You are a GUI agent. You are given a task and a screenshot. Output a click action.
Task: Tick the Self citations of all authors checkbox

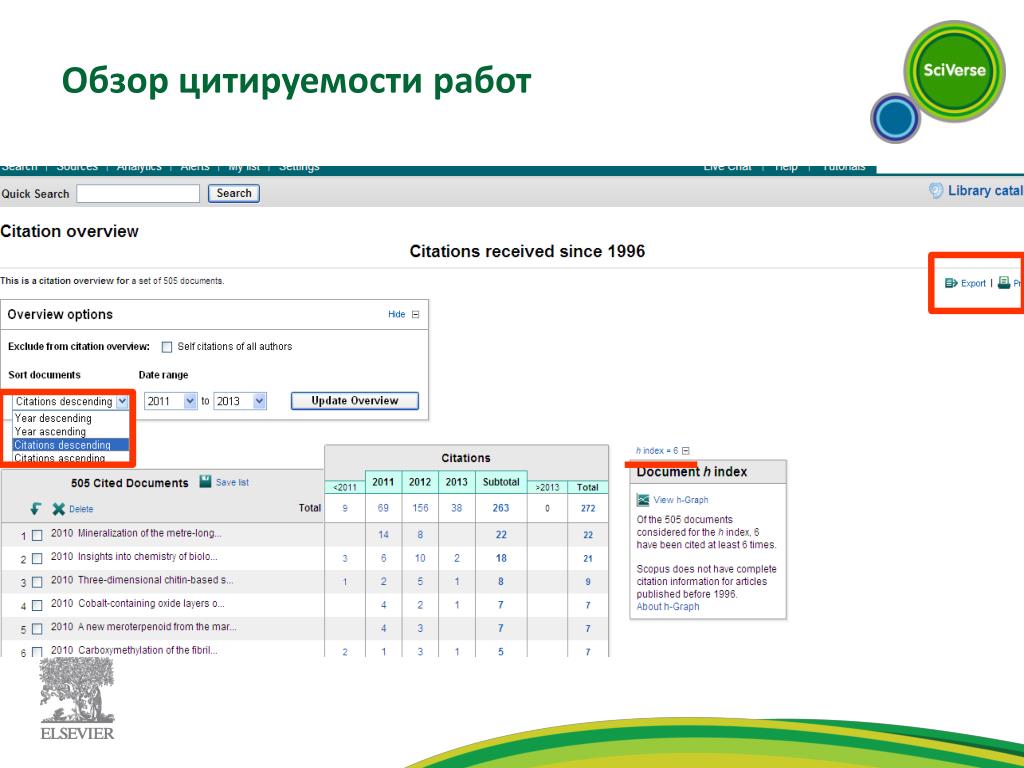click(167, 347)
